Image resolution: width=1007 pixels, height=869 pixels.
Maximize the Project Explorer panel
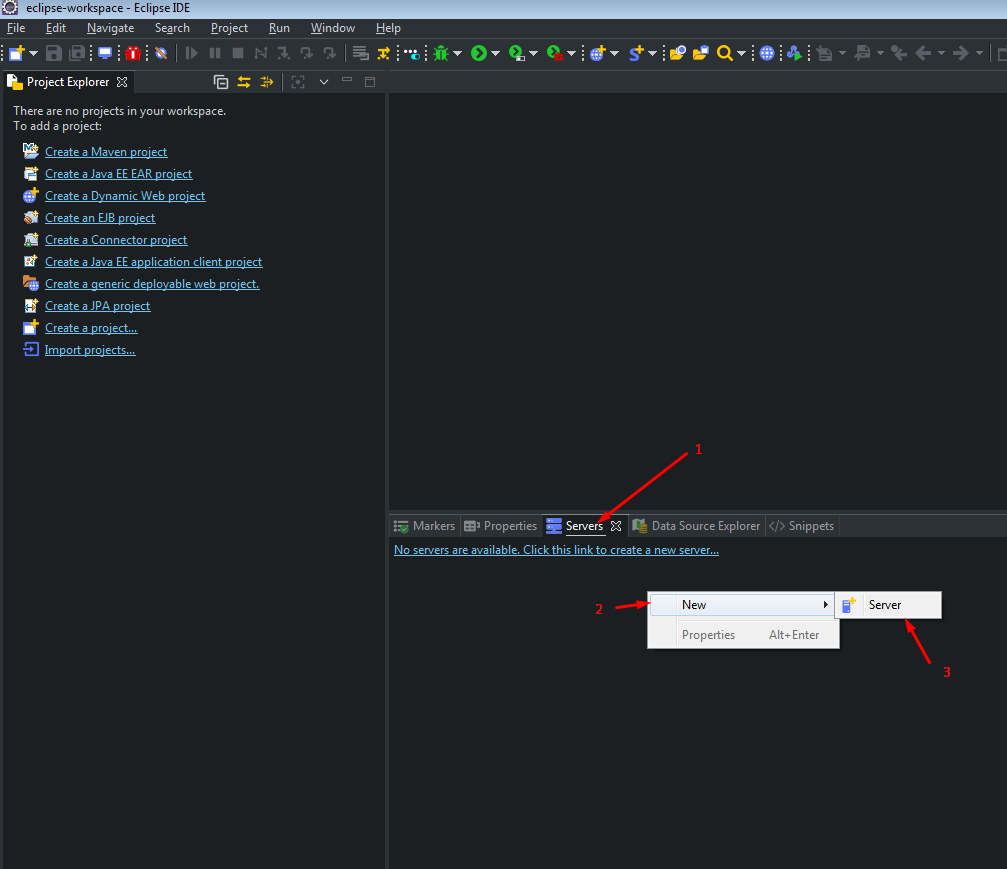click(x=370, y=82)
